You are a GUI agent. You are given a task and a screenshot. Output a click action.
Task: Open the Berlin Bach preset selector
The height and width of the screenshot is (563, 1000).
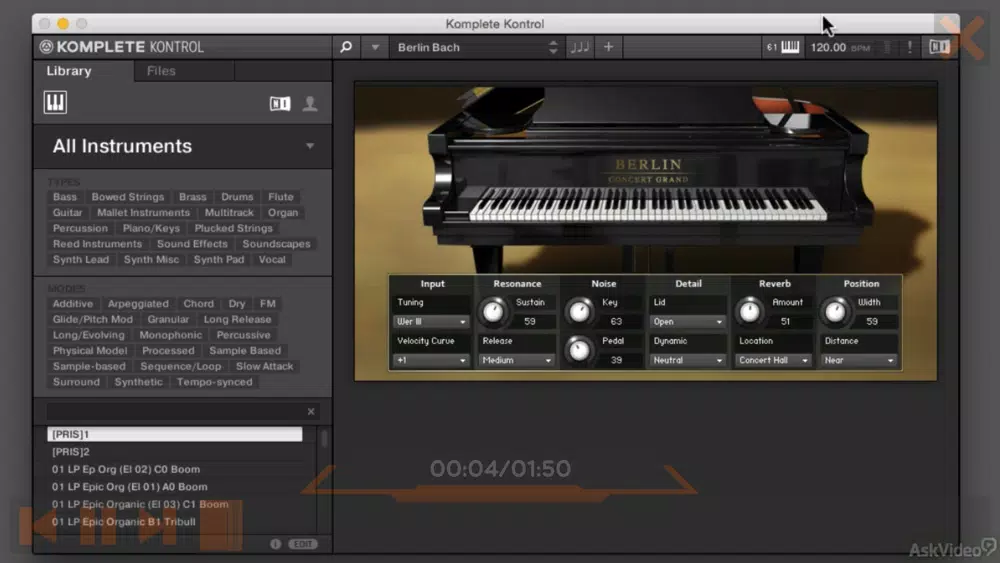point(476,47)
